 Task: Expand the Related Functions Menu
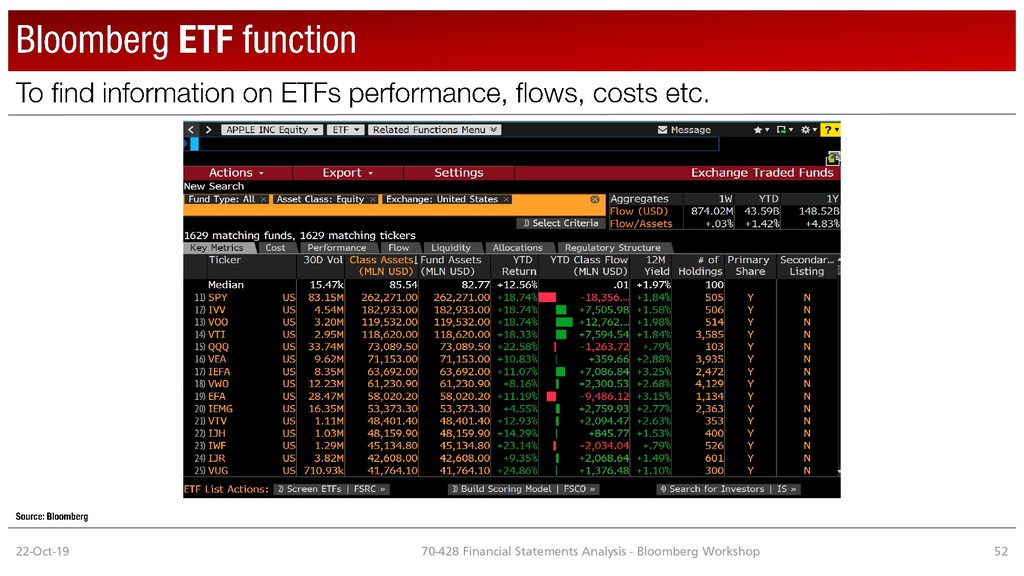[x=434, y=130]
